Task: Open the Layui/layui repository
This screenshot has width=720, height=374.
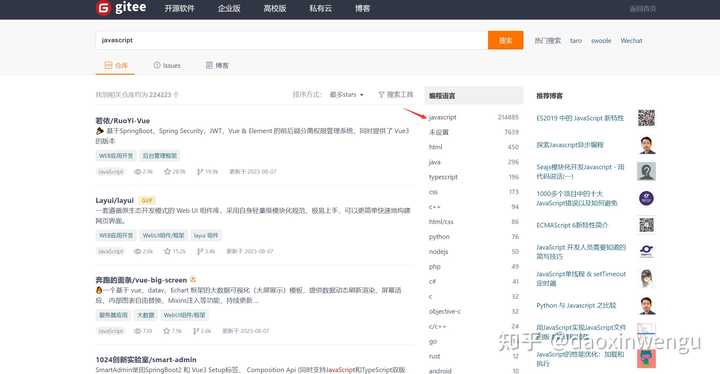Action: pyautogui.click(x=114, y=200)
